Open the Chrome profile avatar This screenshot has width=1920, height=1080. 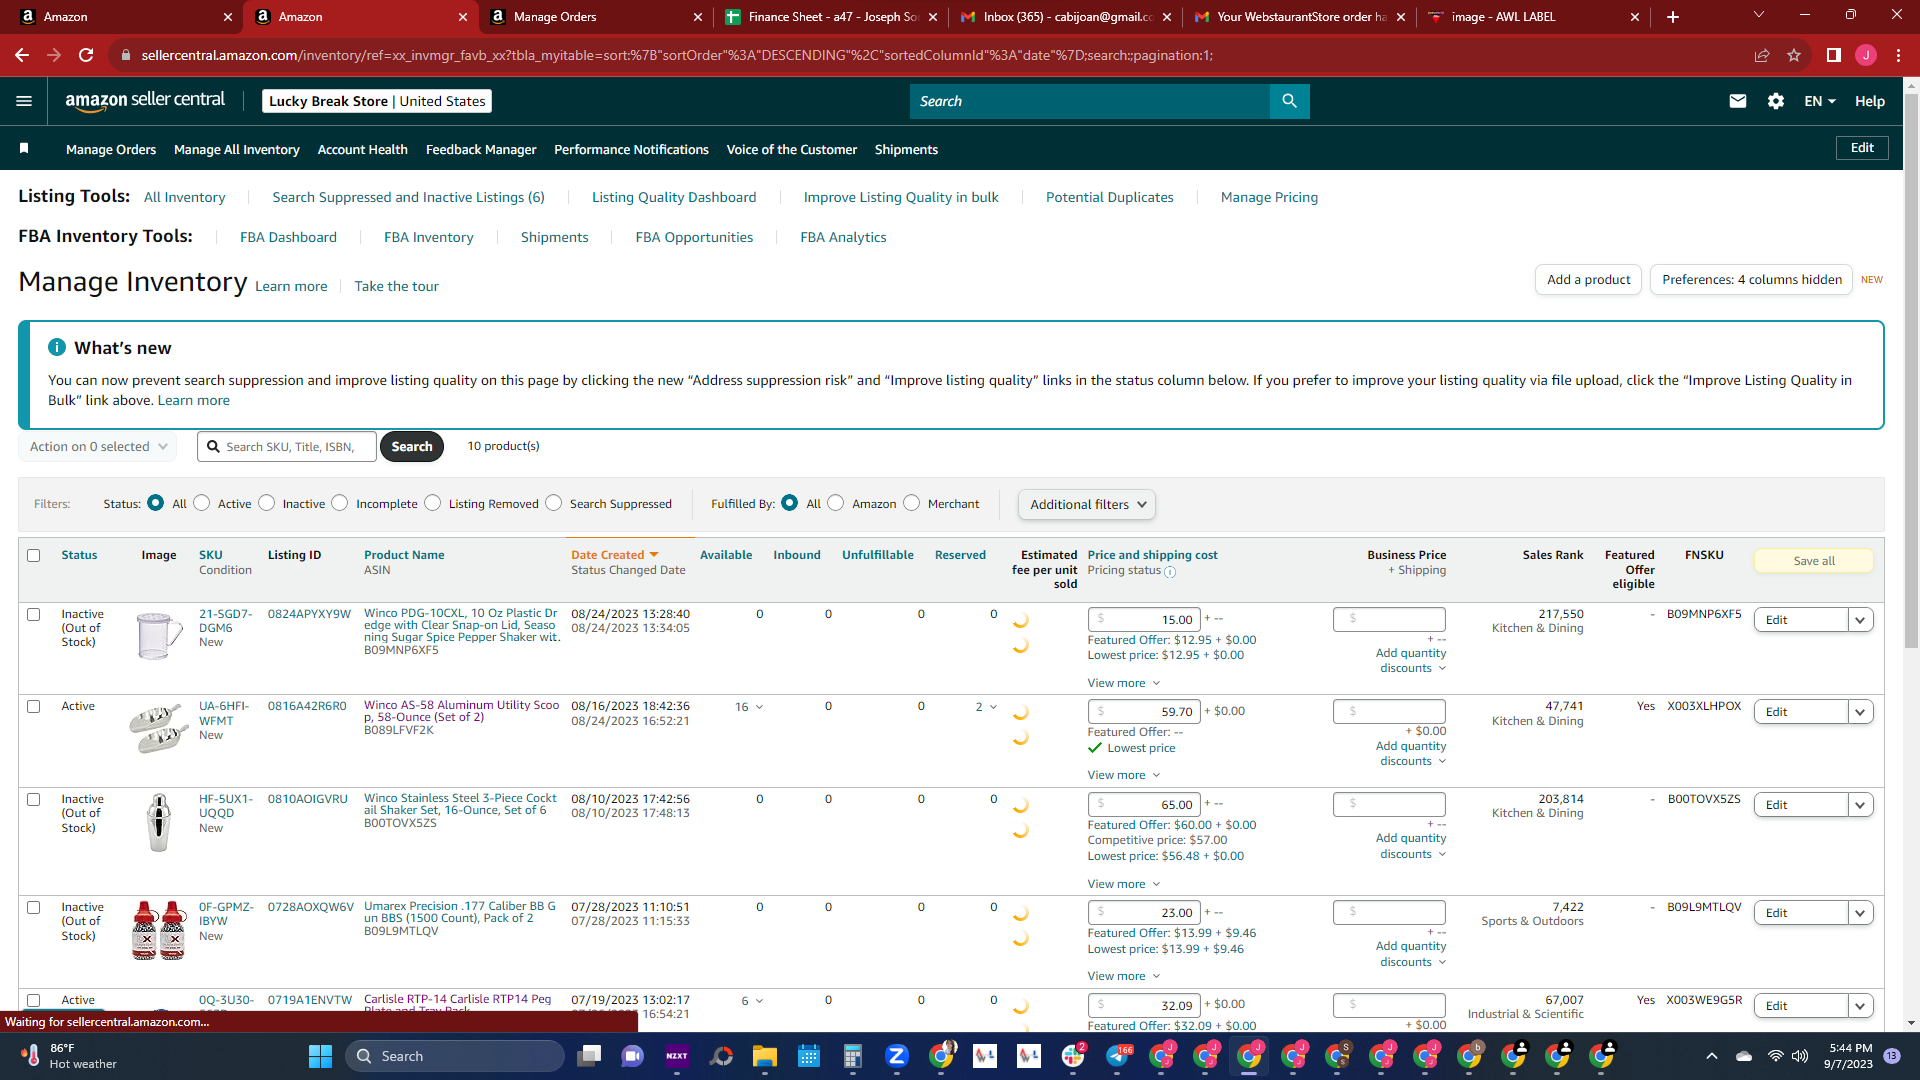(1866, 55)
